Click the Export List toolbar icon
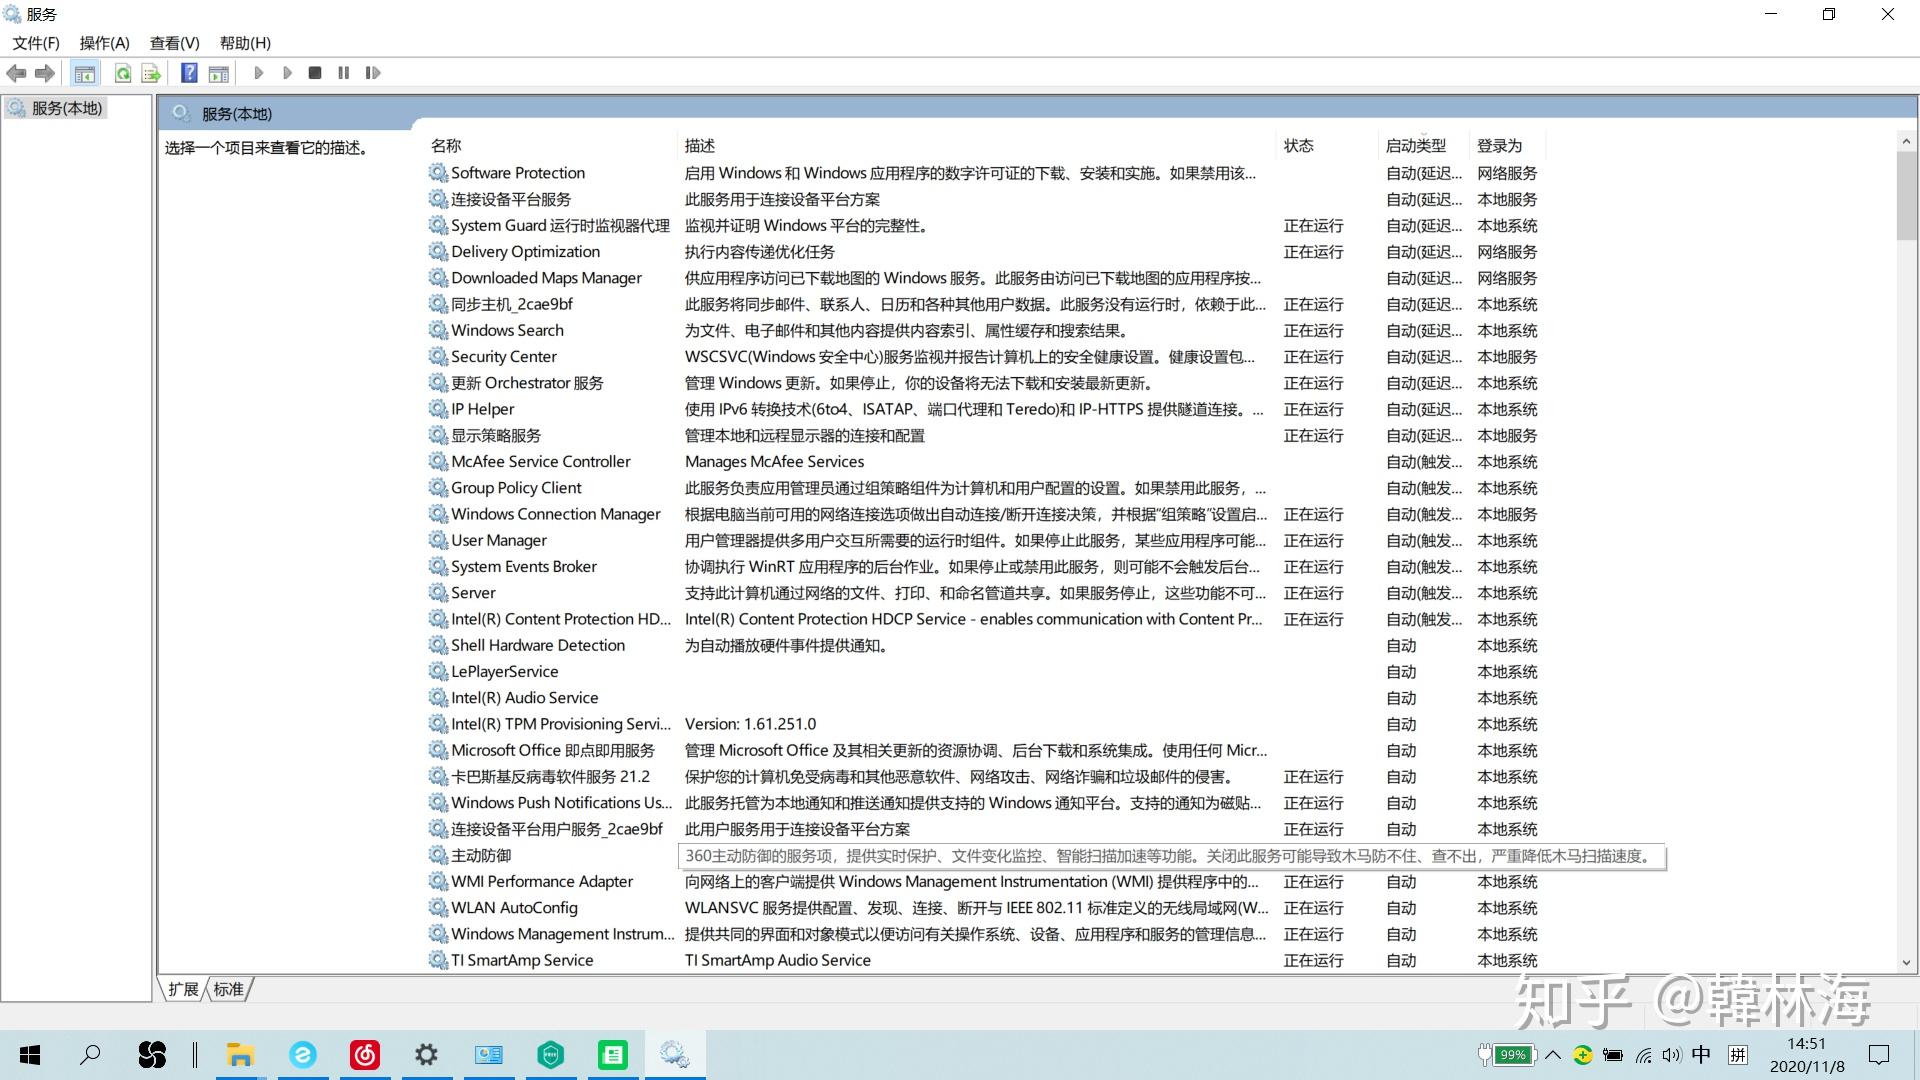Image resolution: width=1920 pixels, height=1080 pixels. 151,73
